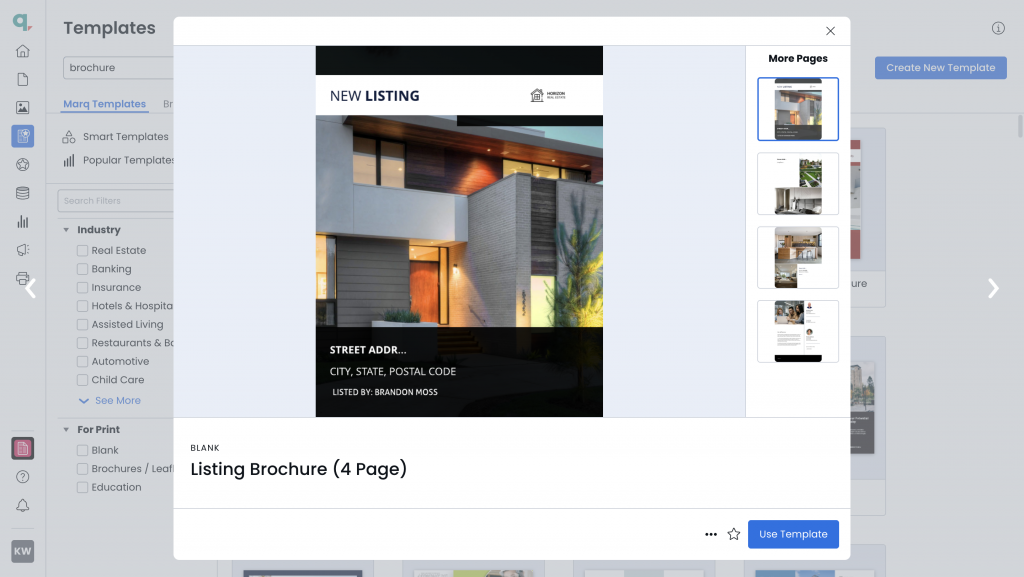Check the Blank filter under For Print
The image size is (1024, 577).
pos(81,450)
